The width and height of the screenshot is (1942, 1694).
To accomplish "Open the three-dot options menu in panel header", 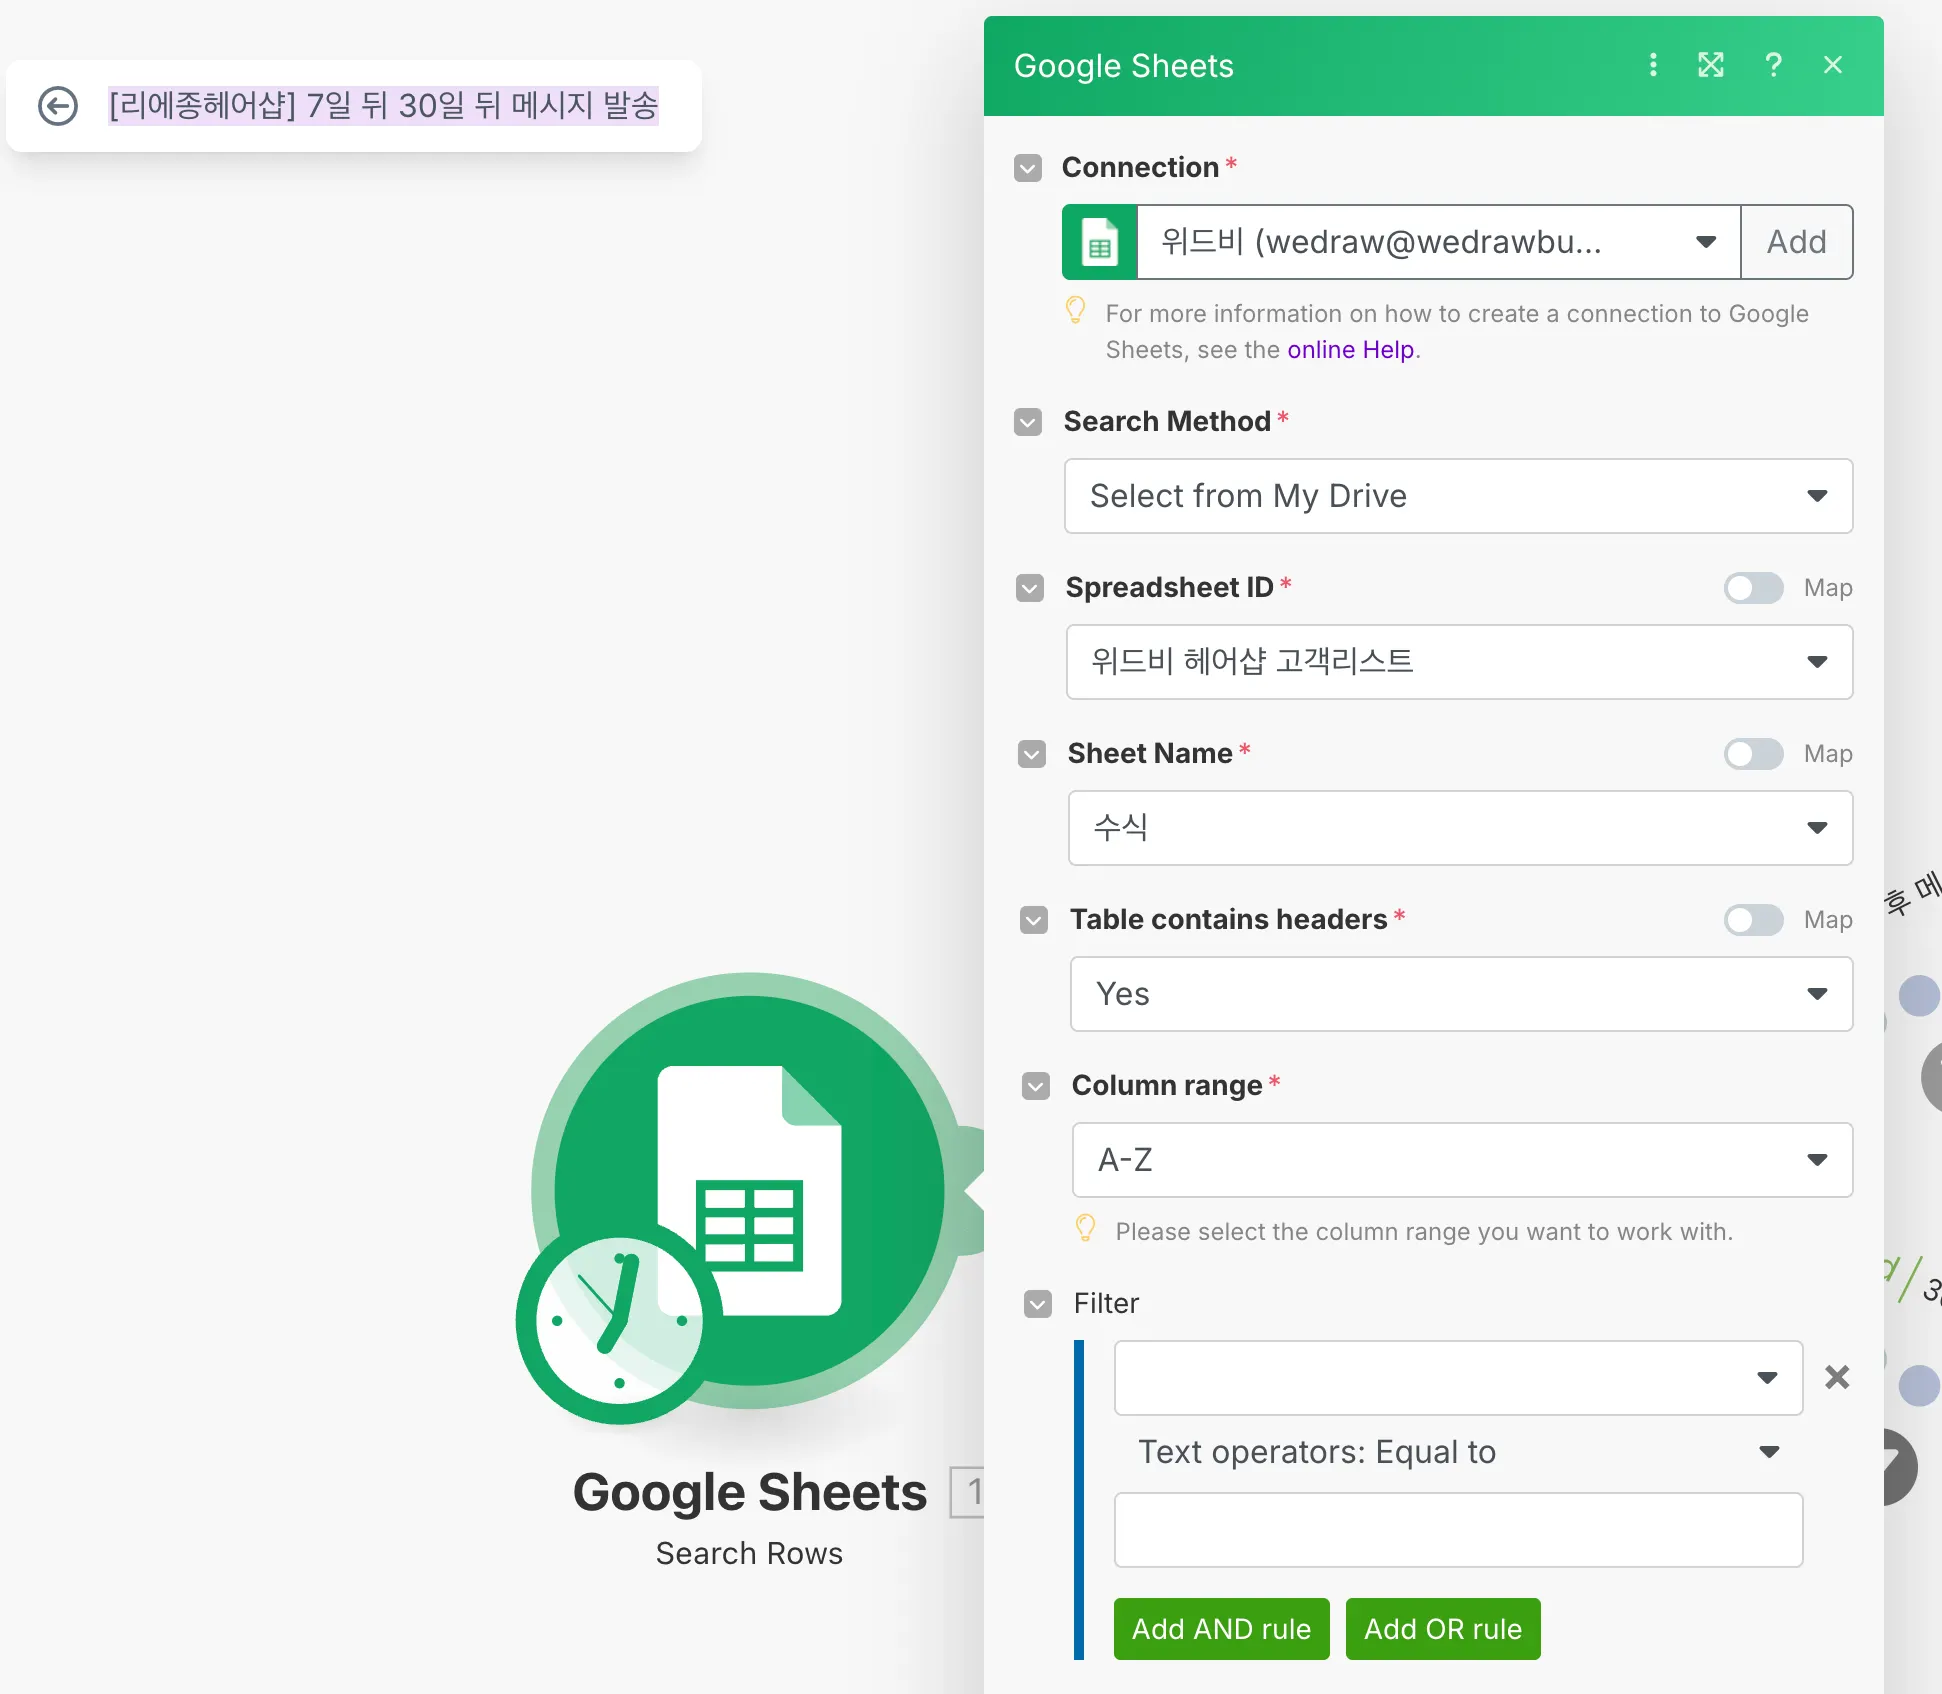I will point(1653,65).
